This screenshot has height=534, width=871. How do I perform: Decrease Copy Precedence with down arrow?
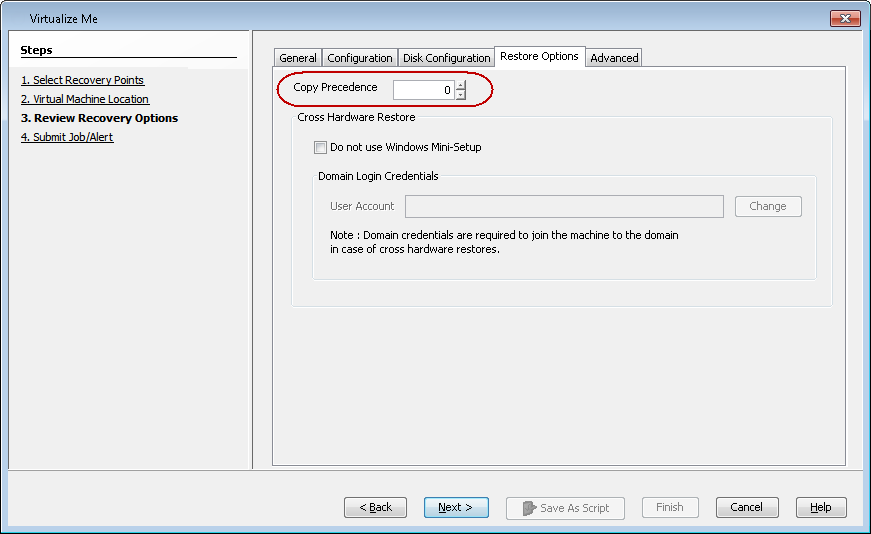click(x=461, y=95)
